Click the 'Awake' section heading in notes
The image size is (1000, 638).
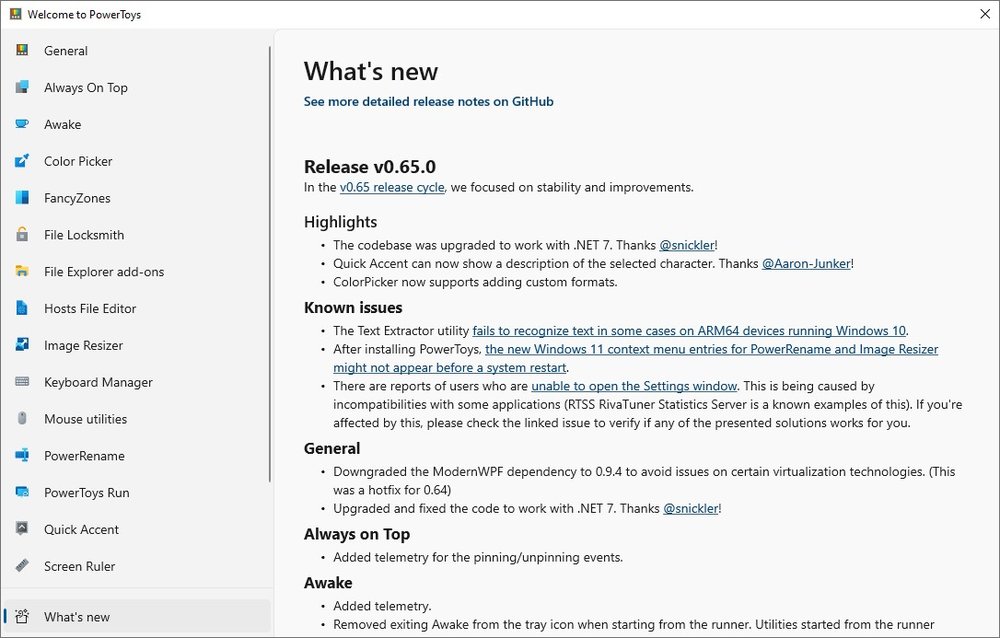click(x=328, y=582)
